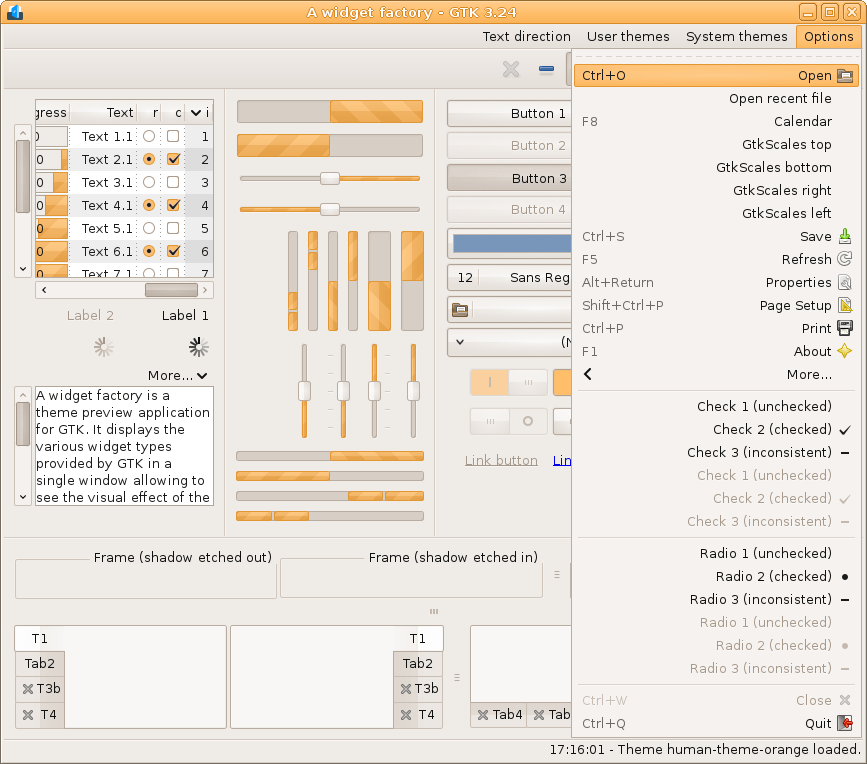Choose GtkScales bottom menu item
This screenshot has width=867, height=764.
click(716, 168)
